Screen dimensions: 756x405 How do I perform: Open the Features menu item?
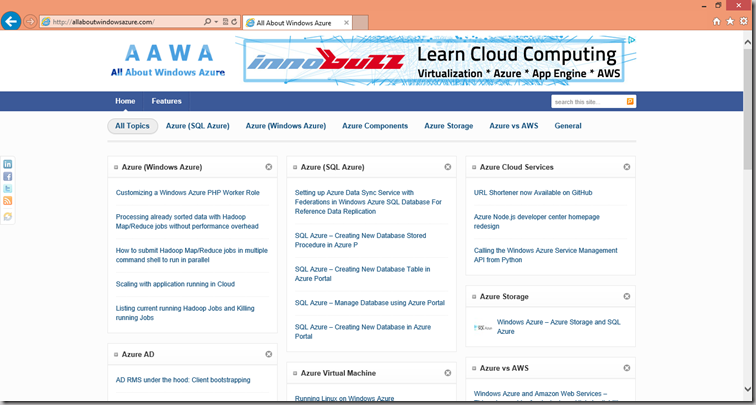pos(166,101)
